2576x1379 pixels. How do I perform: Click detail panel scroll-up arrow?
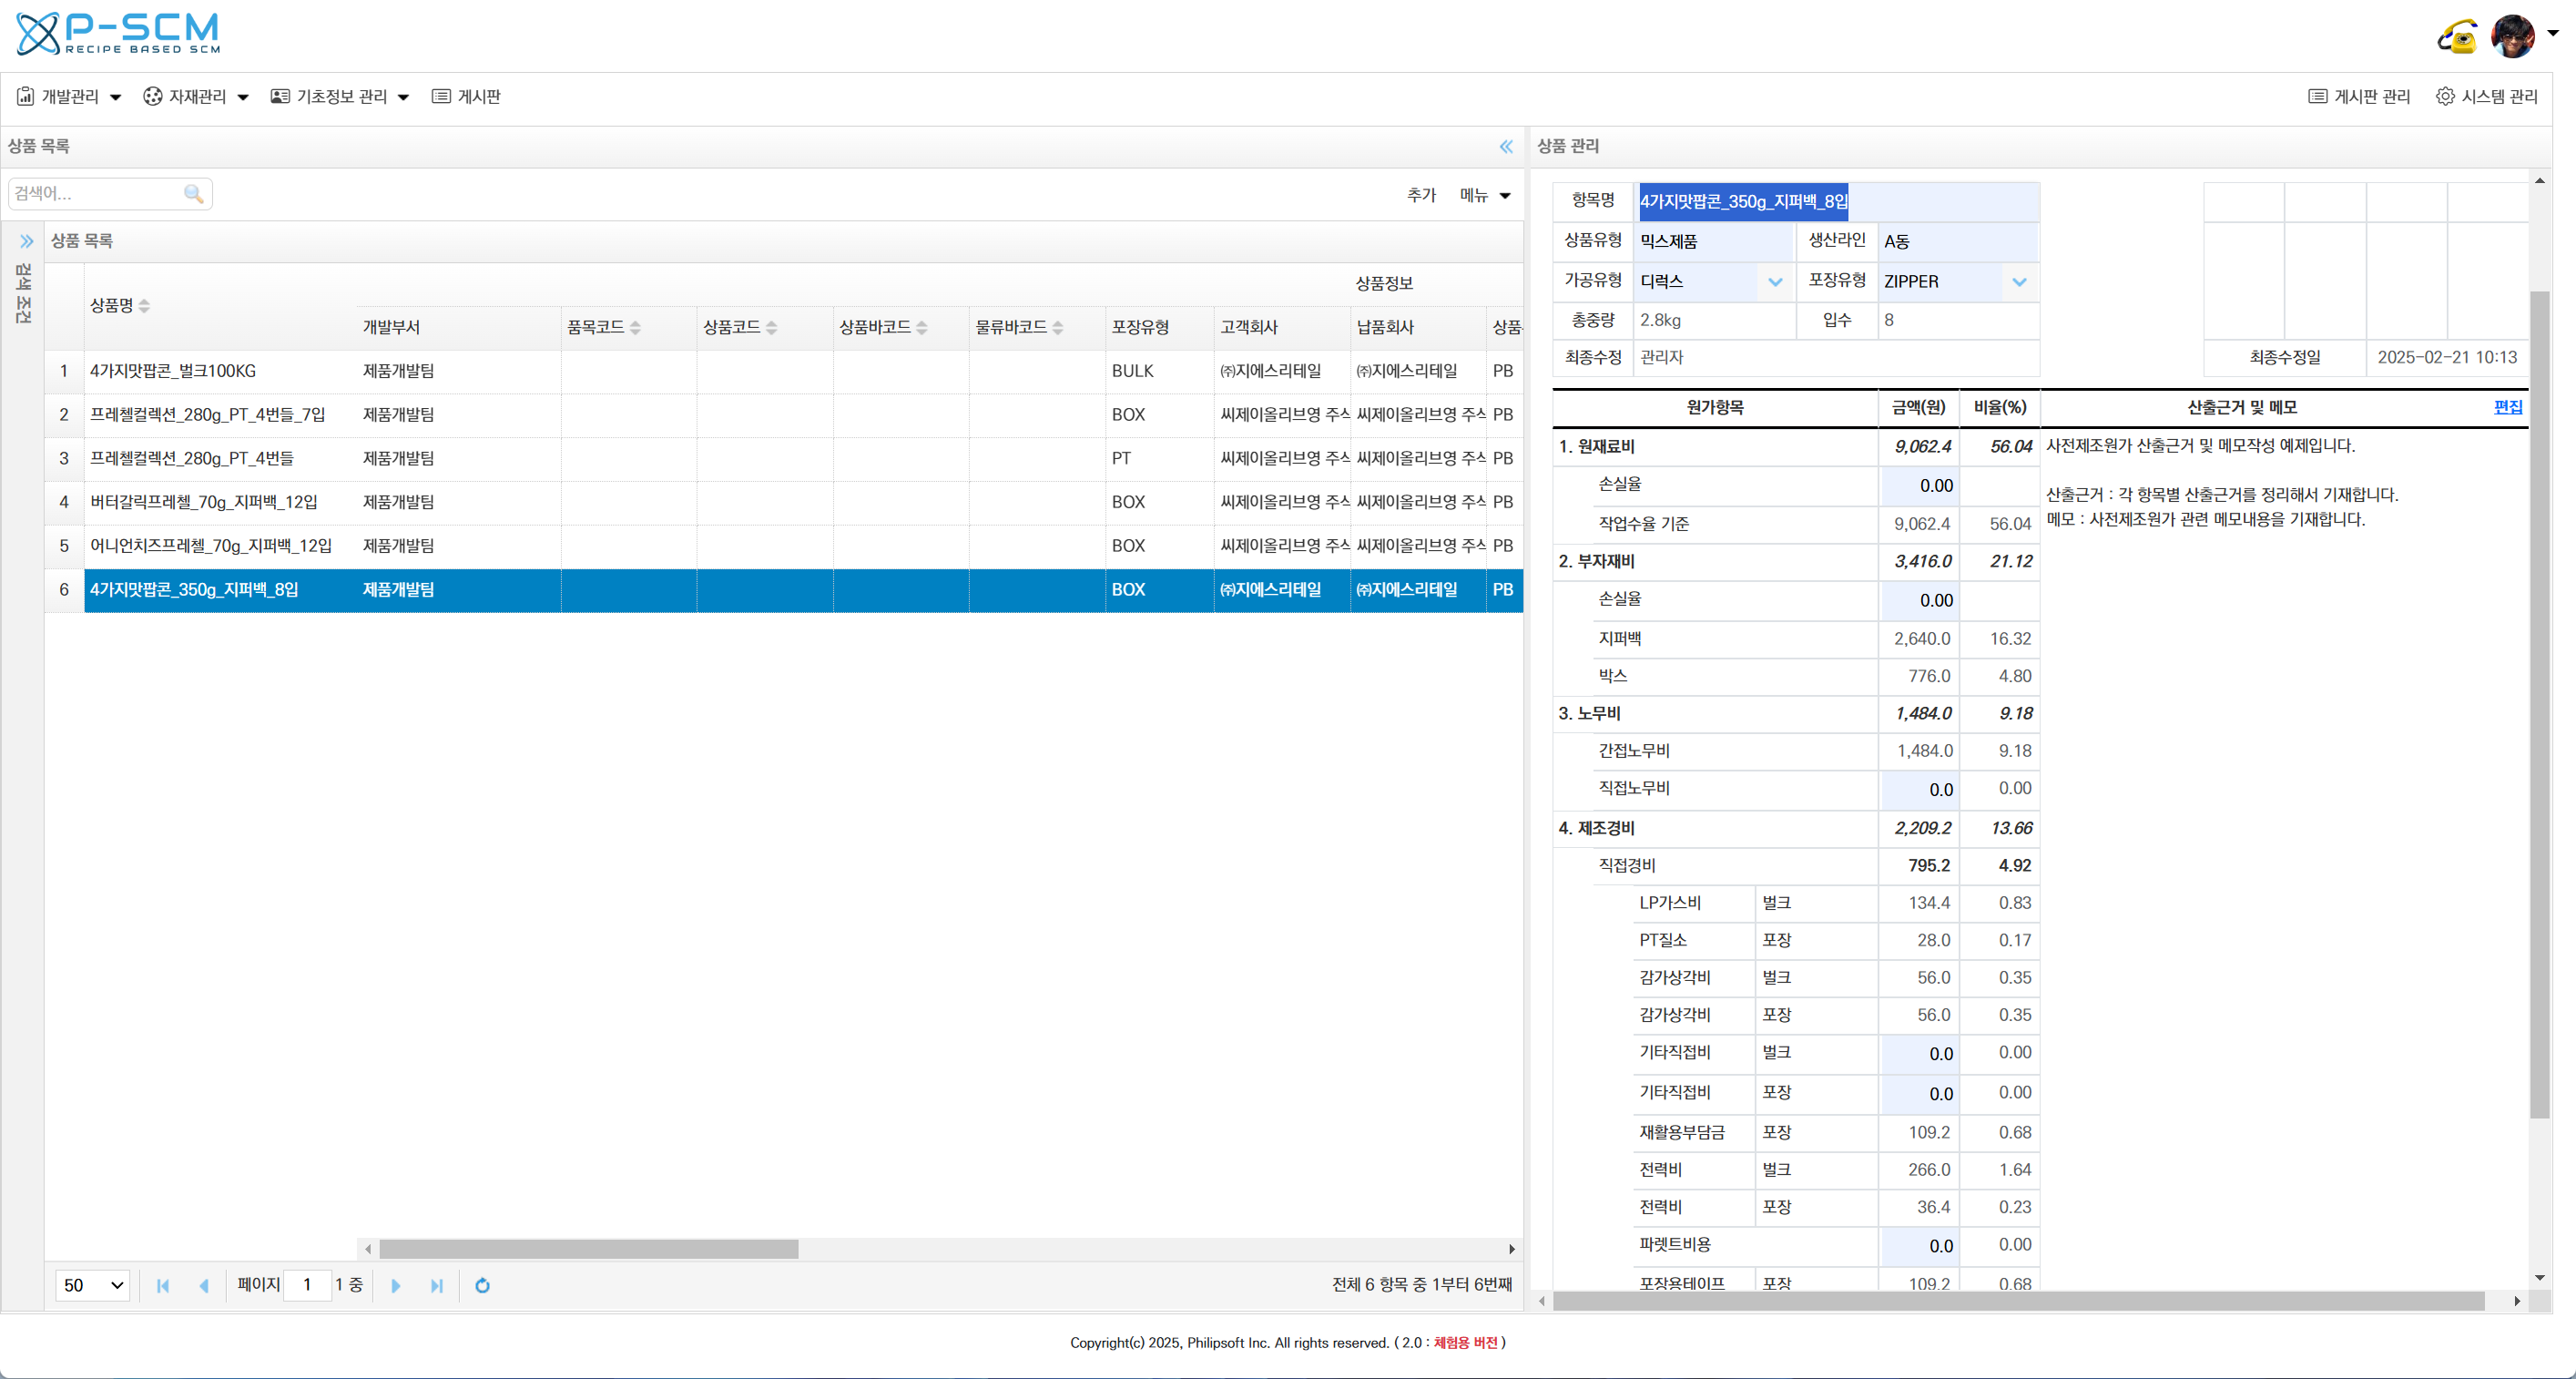2539,181
